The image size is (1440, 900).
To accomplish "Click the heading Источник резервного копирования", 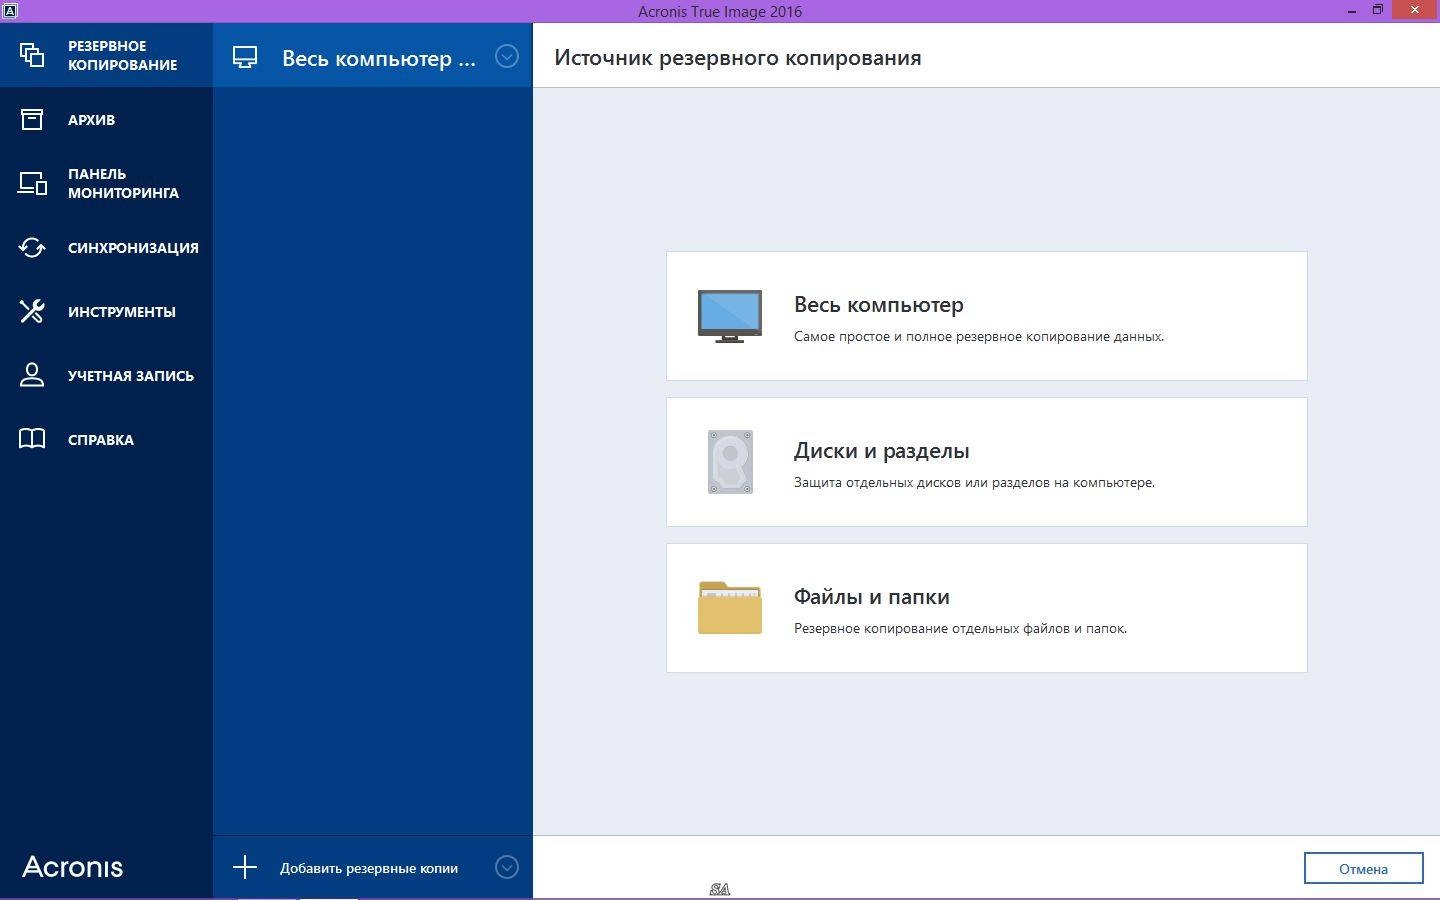I will point(738,58).
